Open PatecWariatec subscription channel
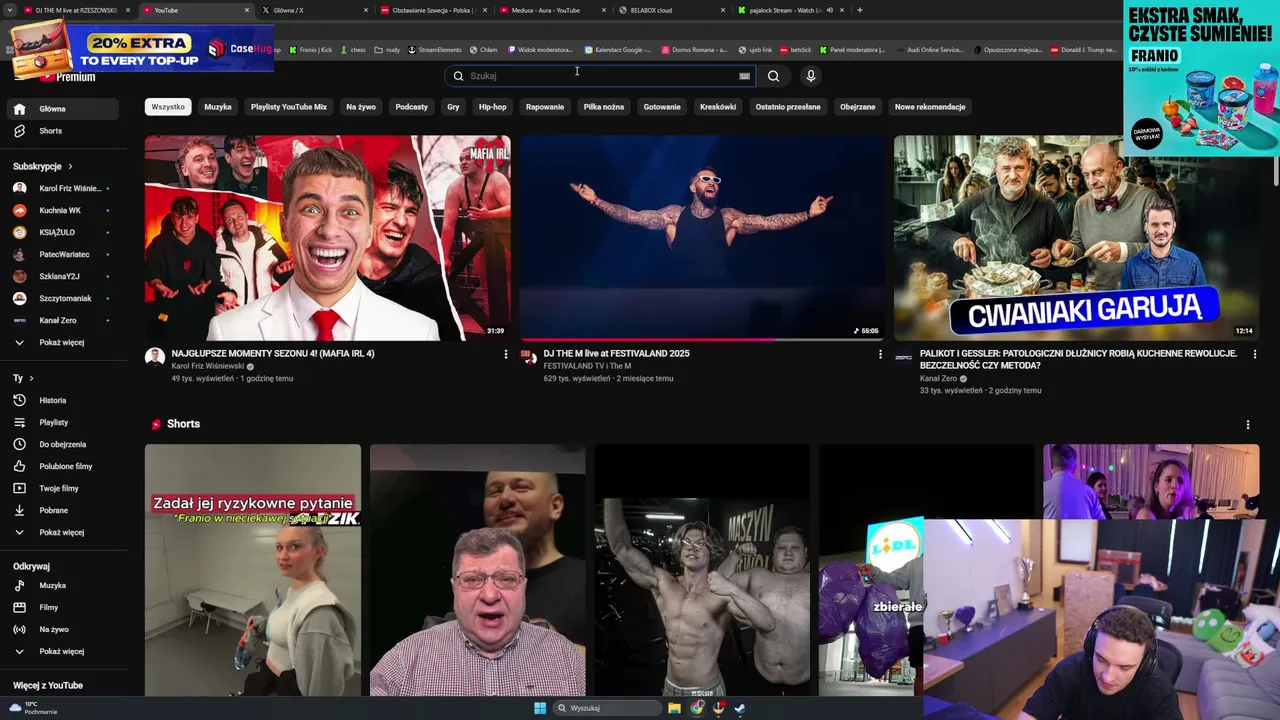 pos(64,254)
